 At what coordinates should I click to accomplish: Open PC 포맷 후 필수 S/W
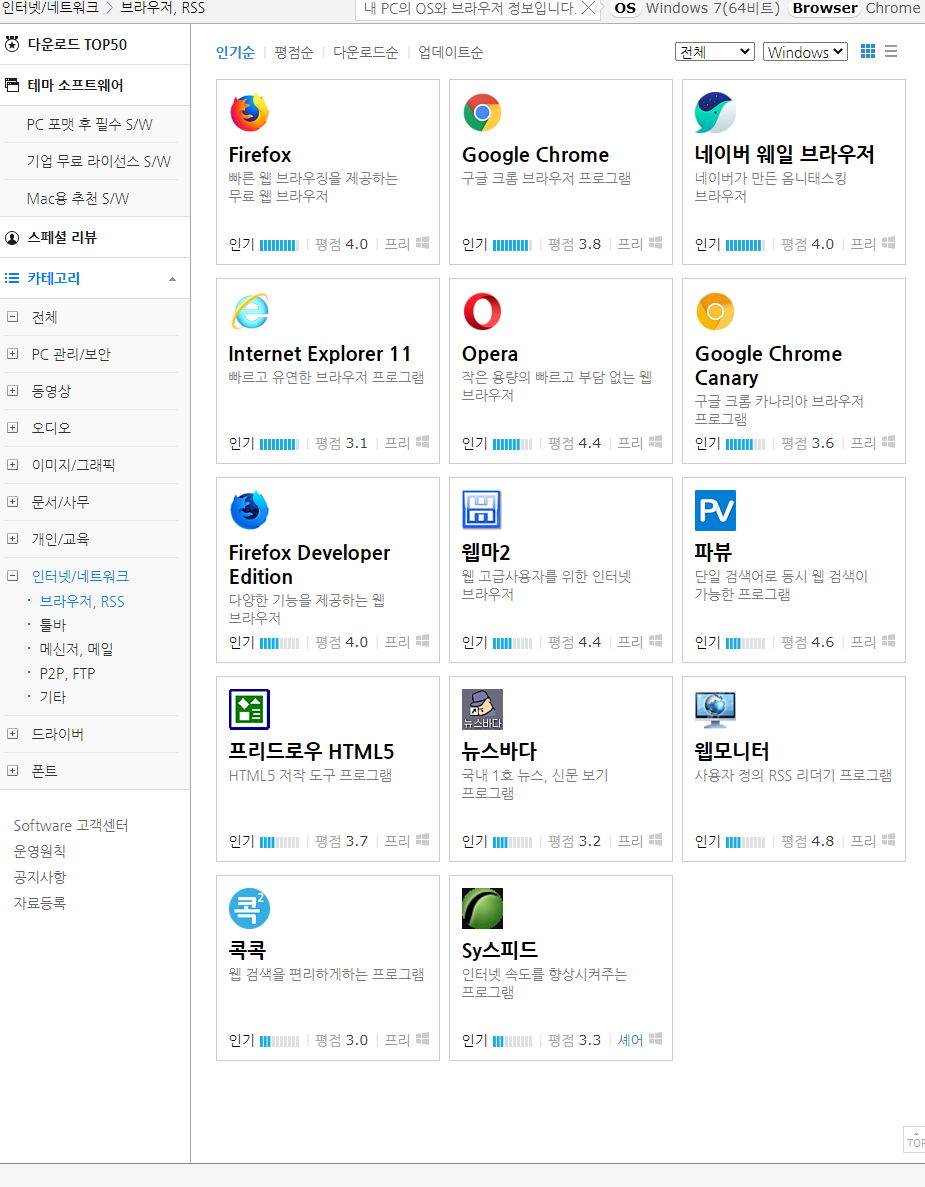click(x=89, y=124)
